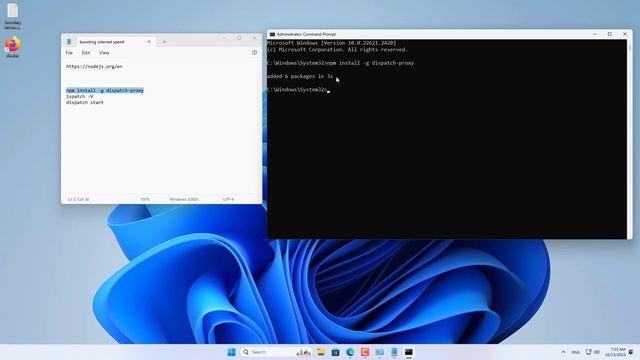Click the 'dispatch start' line in Notepad
Image resolution: width=640 pixels, height=360 pixels.
pos(85,102)
